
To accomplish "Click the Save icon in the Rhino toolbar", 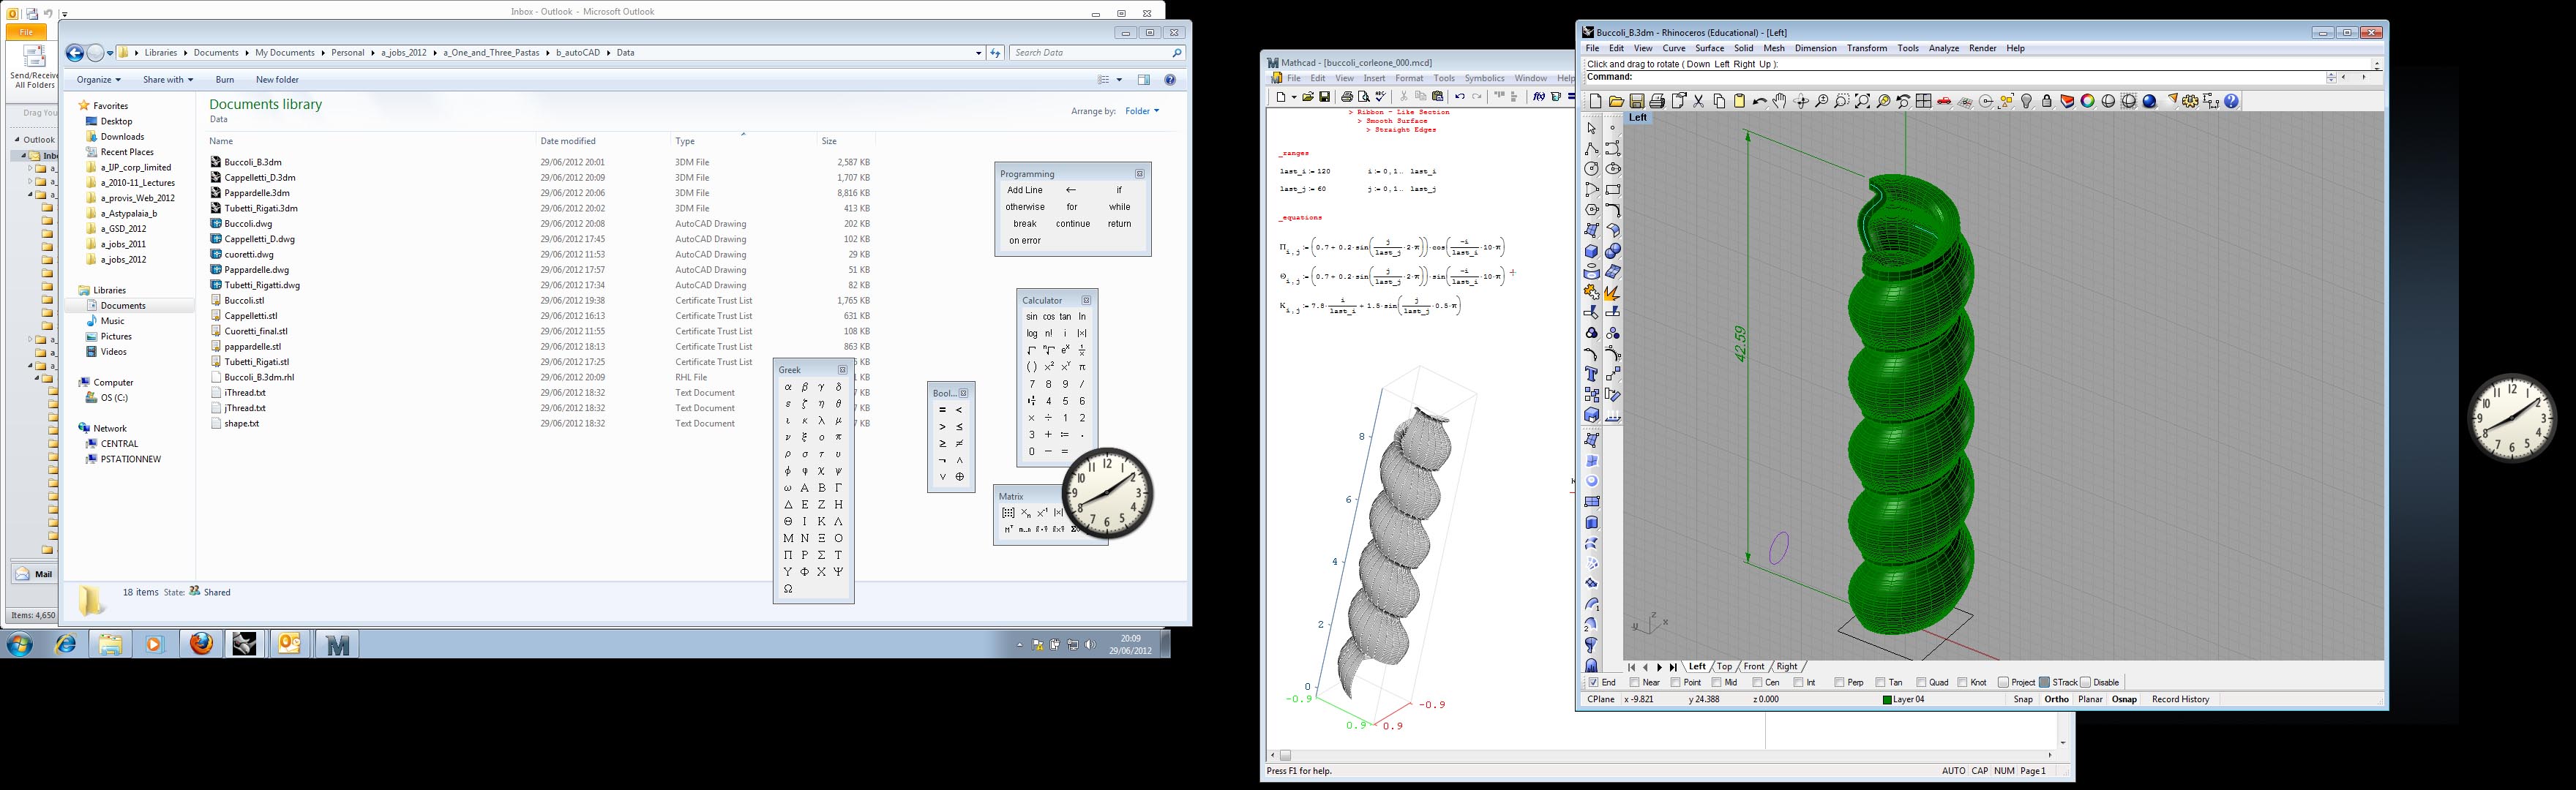I will pyautogui.click(x=1637, y=101).
